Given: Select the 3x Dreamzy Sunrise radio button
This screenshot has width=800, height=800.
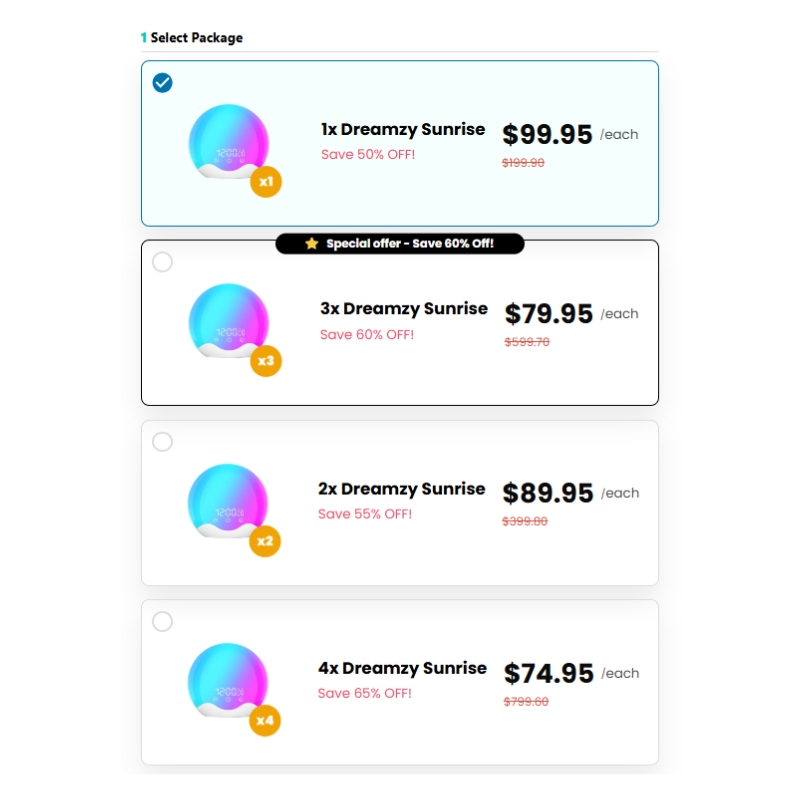Looking at the screenshot, I should coord(162,262).
